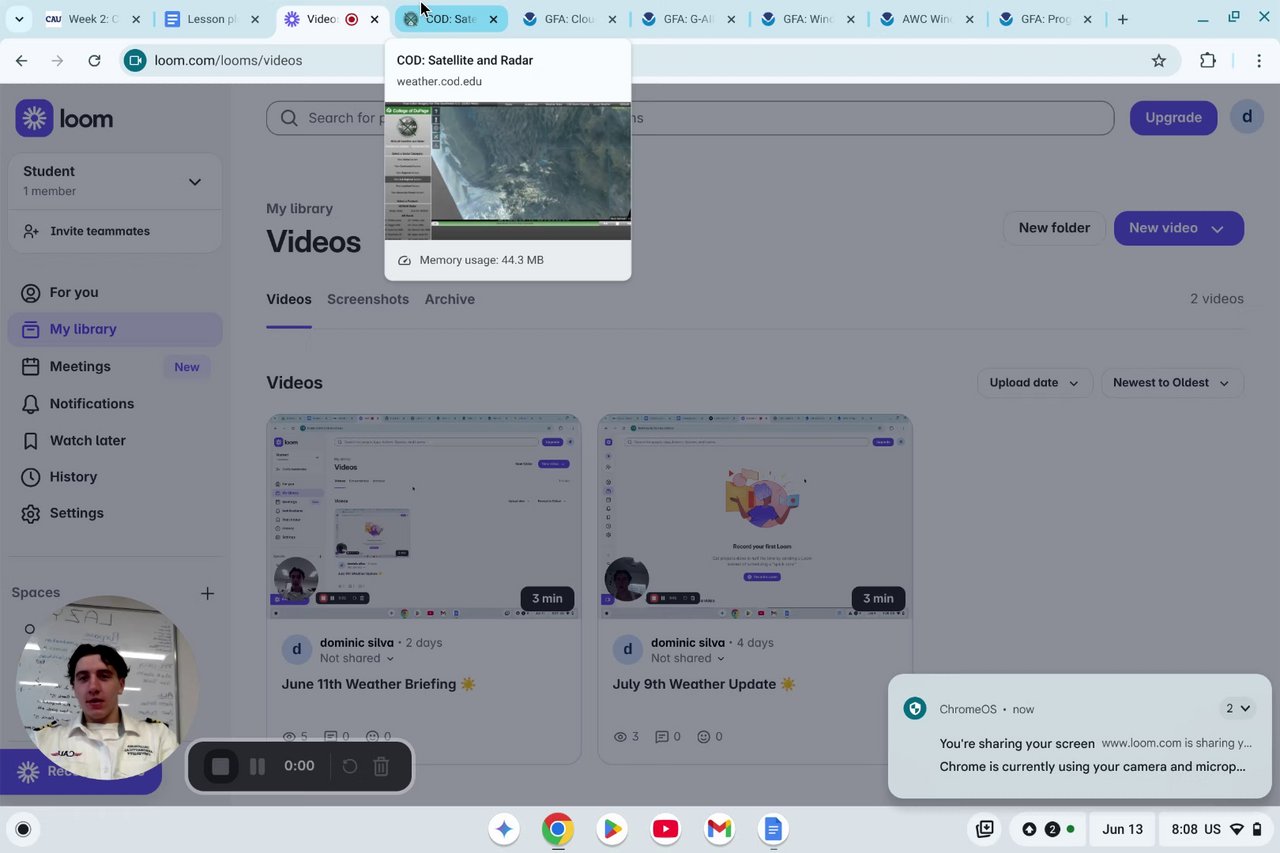Switch to the Week 2 browser tab
This screenshot has height=853, width=1280.
[x=95, y=19]
